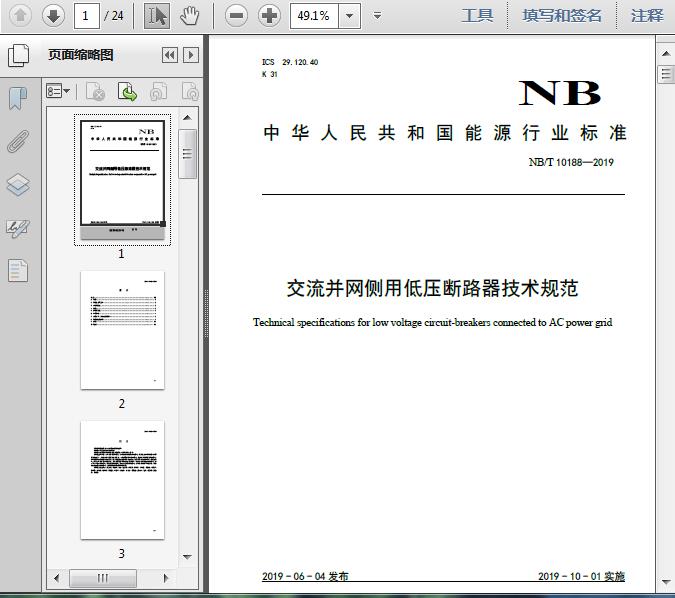This screenshot has width=675, height=598.
Task: Click the English title Technical specifications line
Action: pyautogui.click(x=432, y=322)
